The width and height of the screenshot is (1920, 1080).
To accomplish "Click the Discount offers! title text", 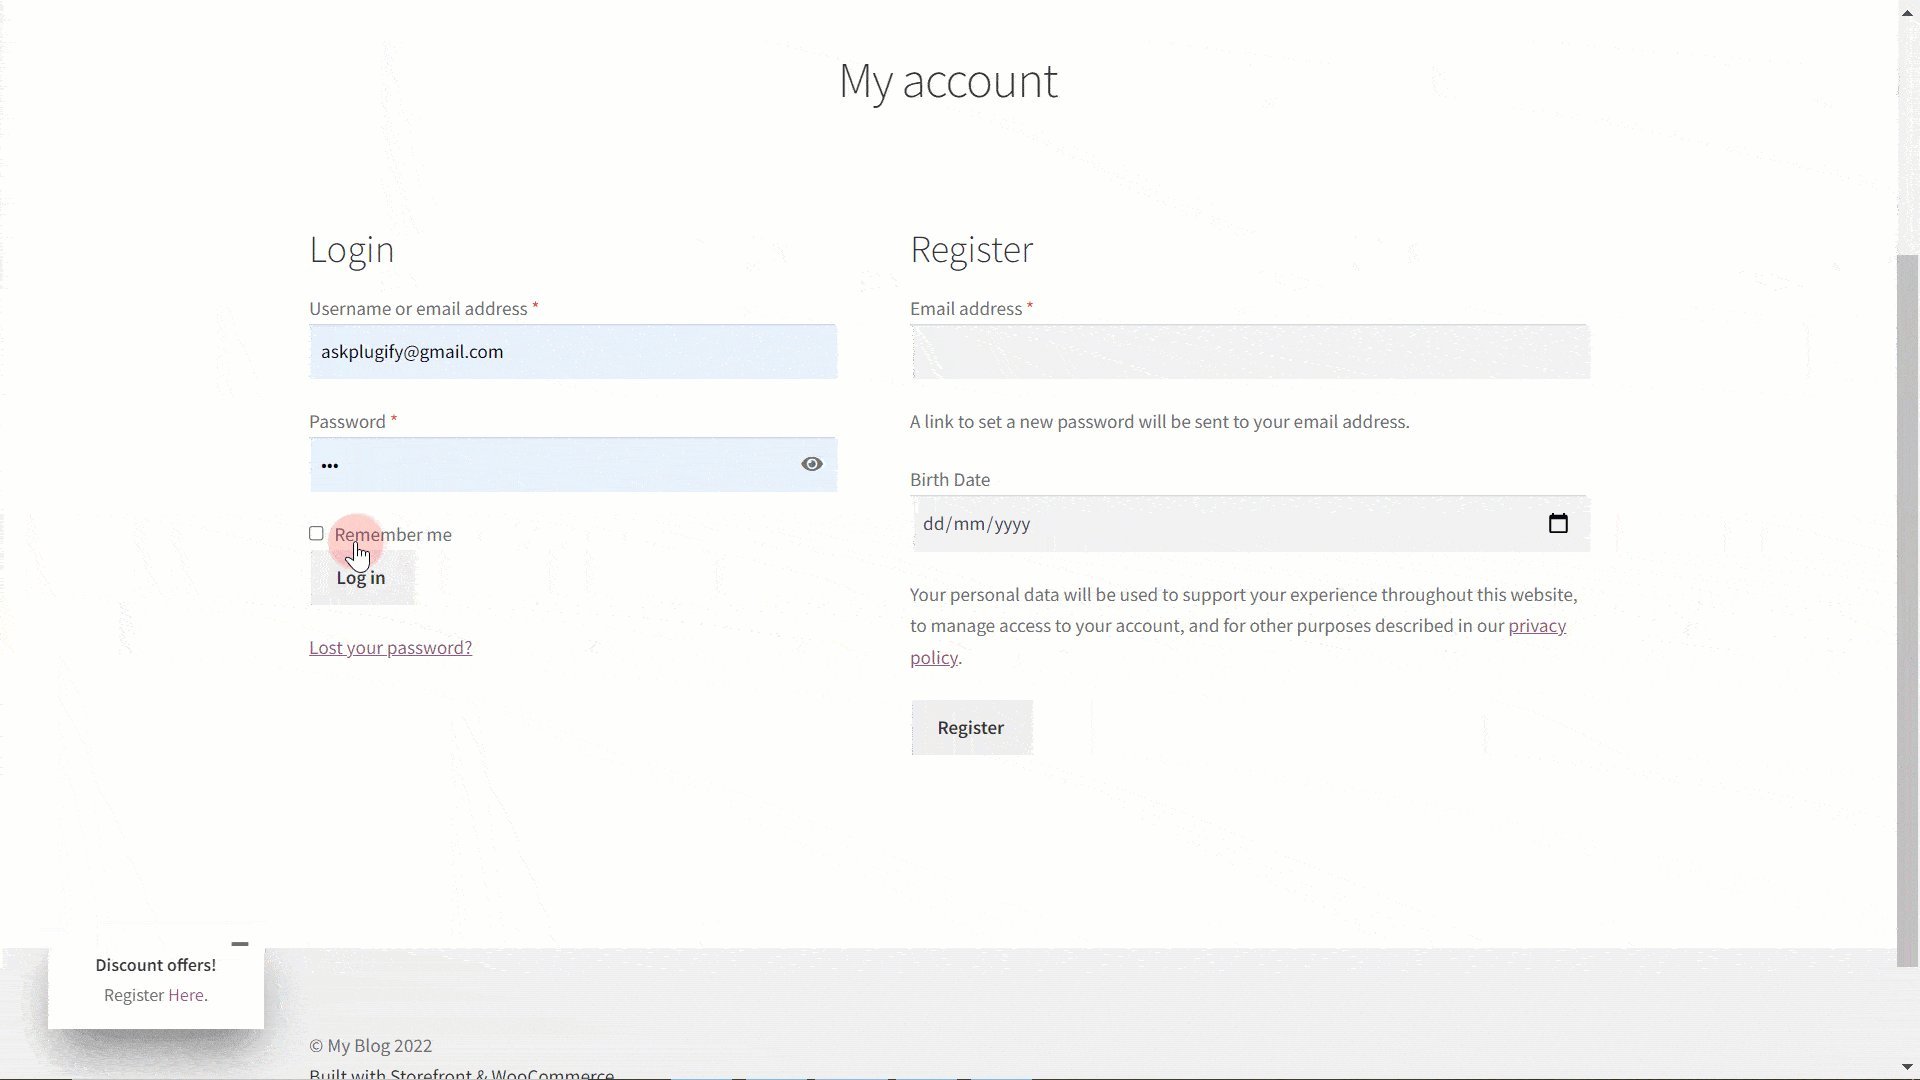I will pyautogui.click(x=156, y=966).
